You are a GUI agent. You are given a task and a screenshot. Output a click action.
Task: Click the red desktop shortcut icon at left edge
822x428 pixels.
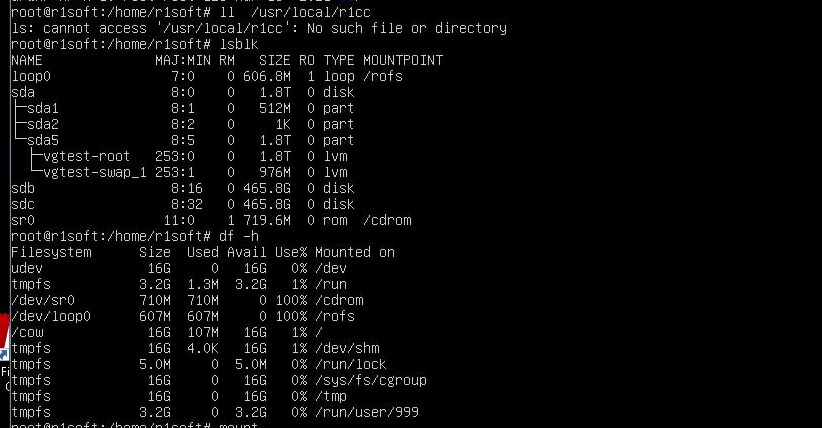[x=4, y=336]
